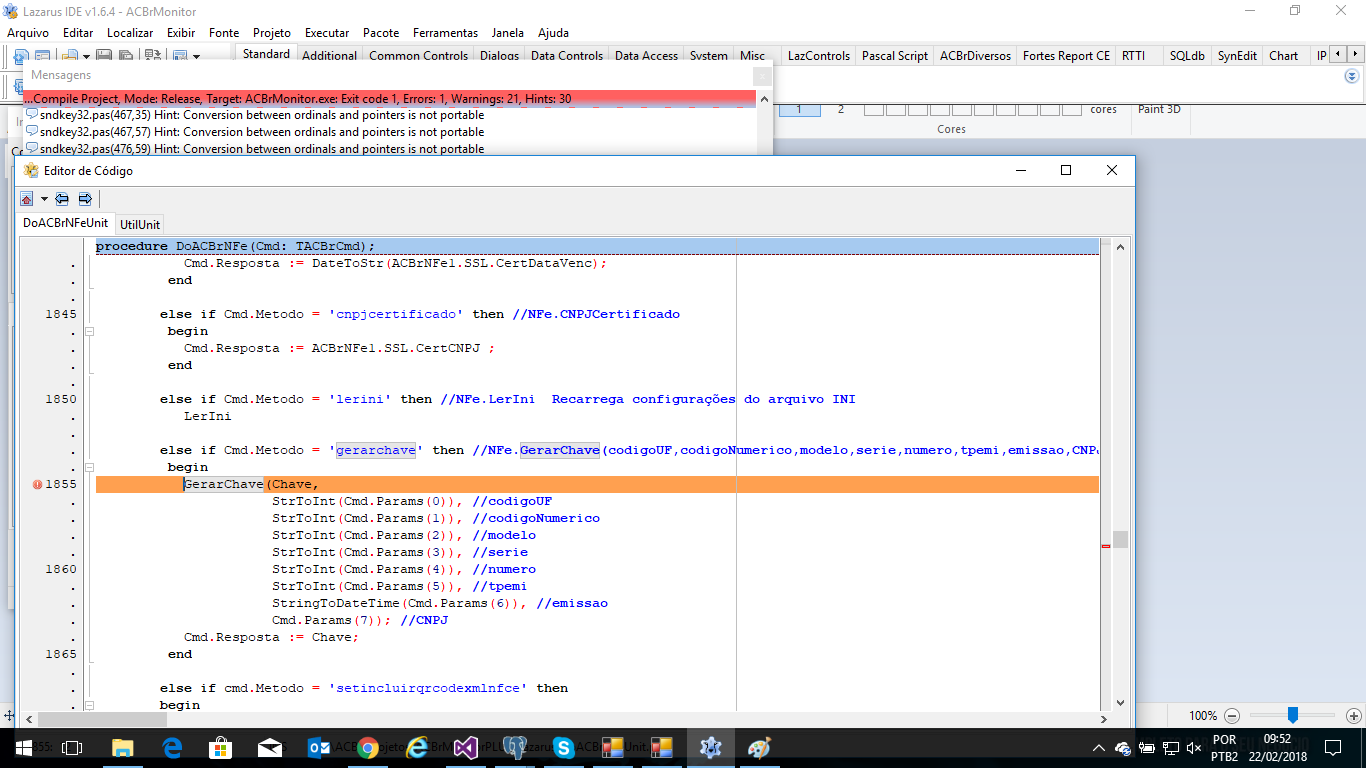The height and width of the screenshot is (768, 1366).
Task: Click the code editor scroll down arrow
Action: 1120,703
